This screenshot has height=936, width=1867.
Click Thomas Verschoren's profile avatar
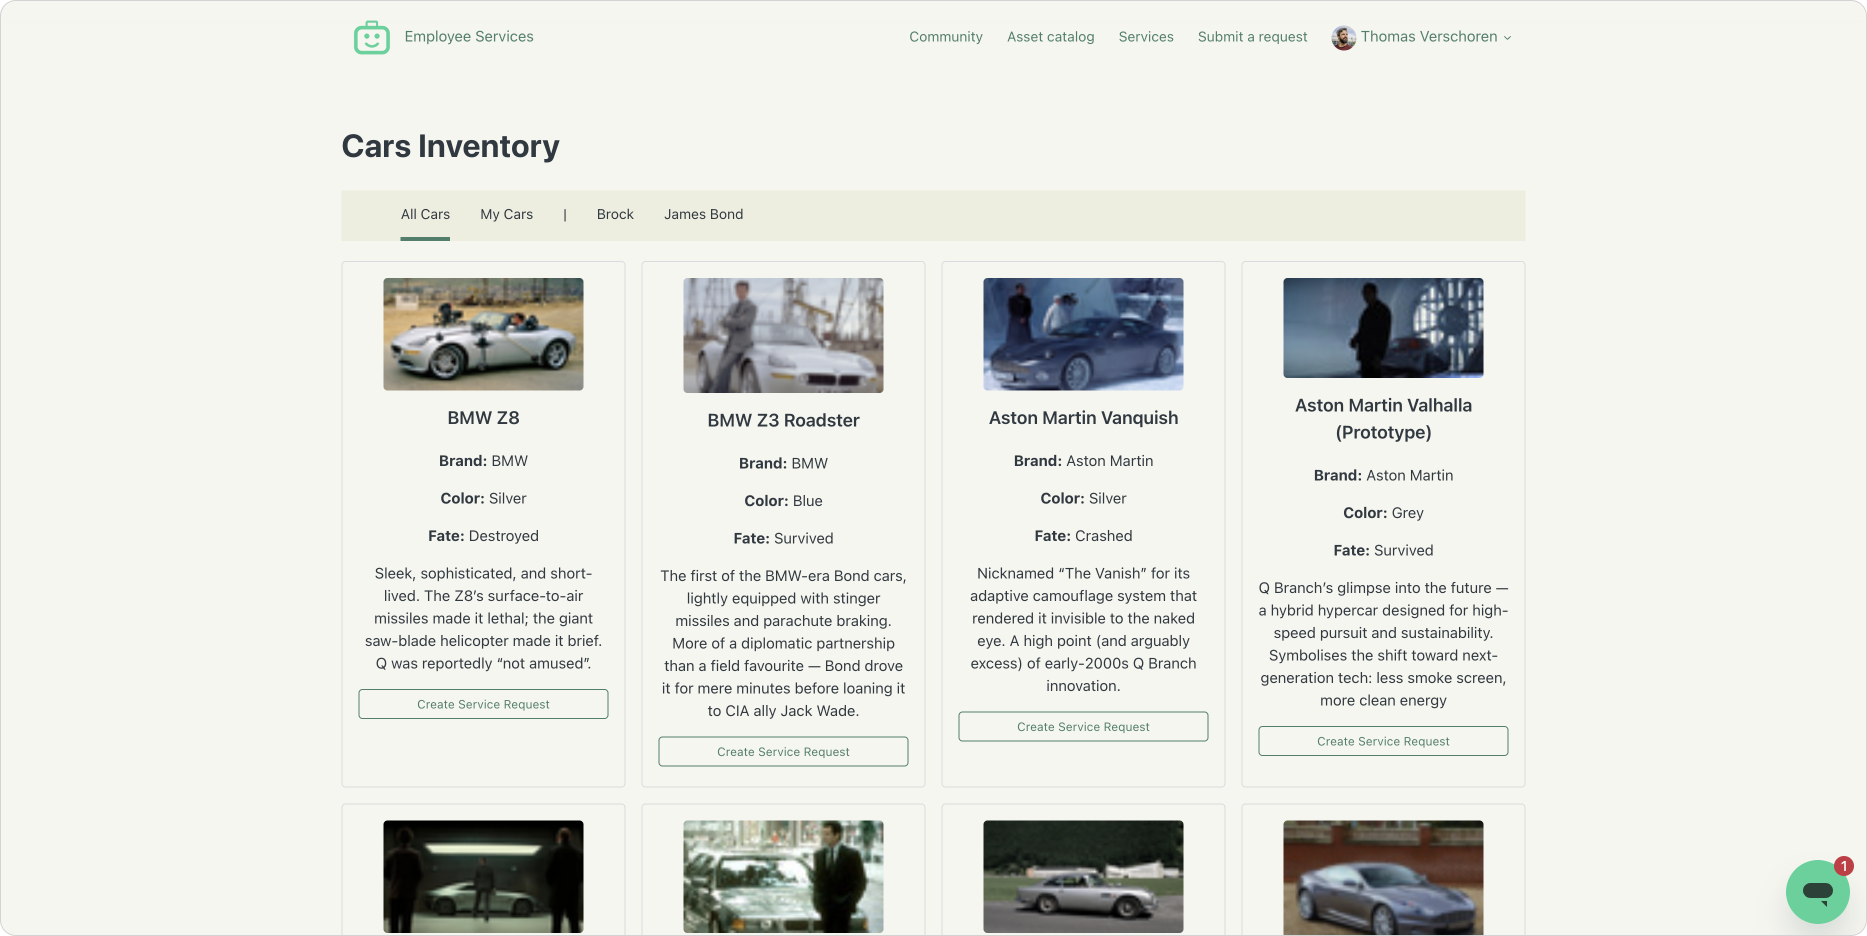pos(1344,38)
